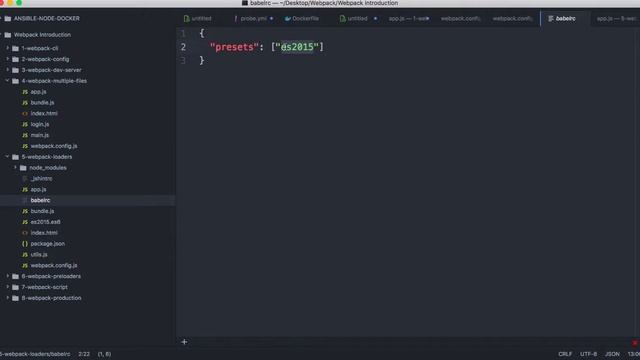Click the Dockerfile tab's whale icon
640x360 pixels.
point(288,19)
